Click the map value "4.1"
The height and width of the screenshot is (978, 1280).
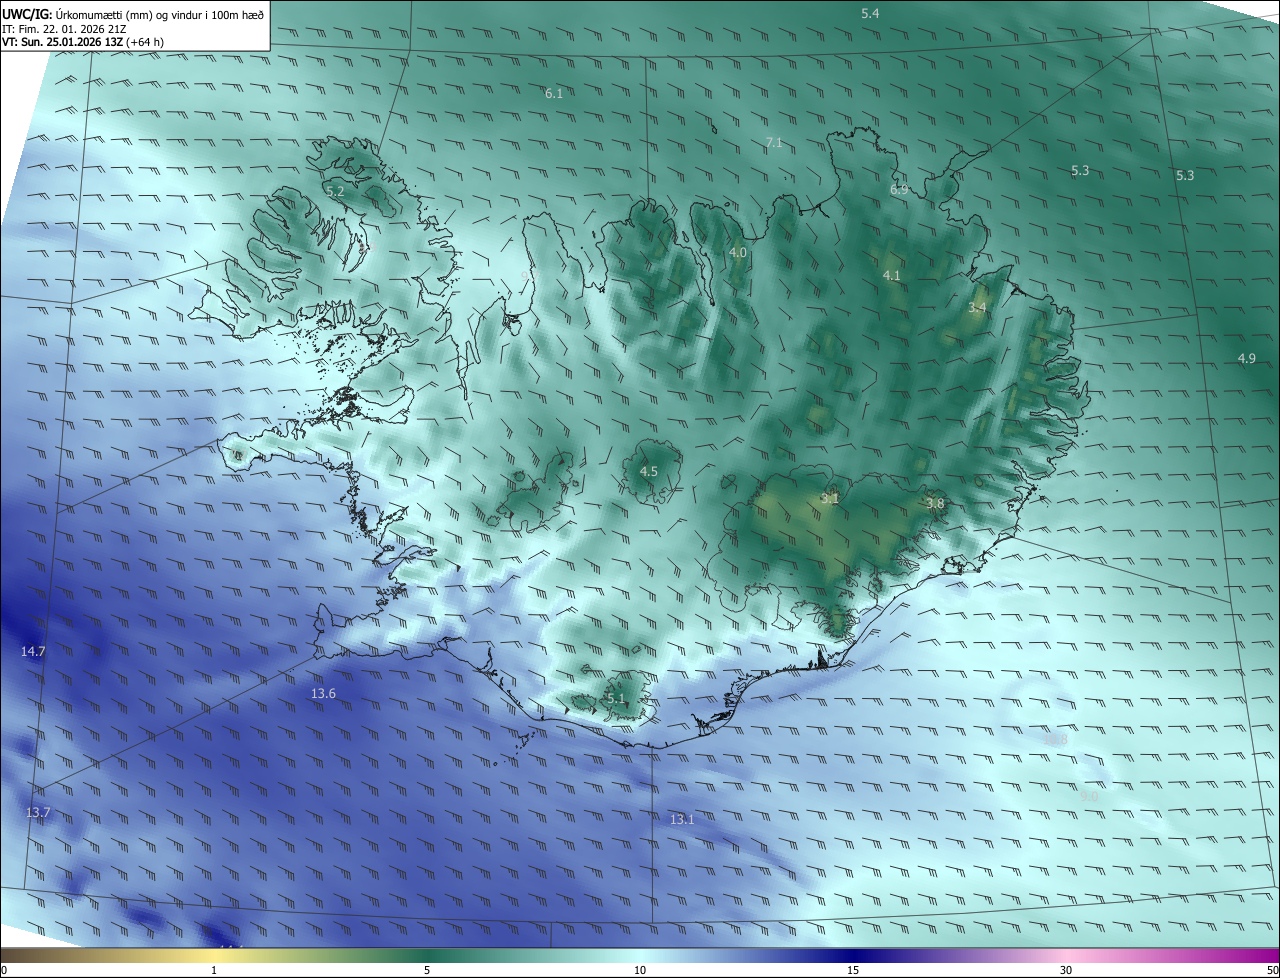pyautogui.click(x=892, y=275)
